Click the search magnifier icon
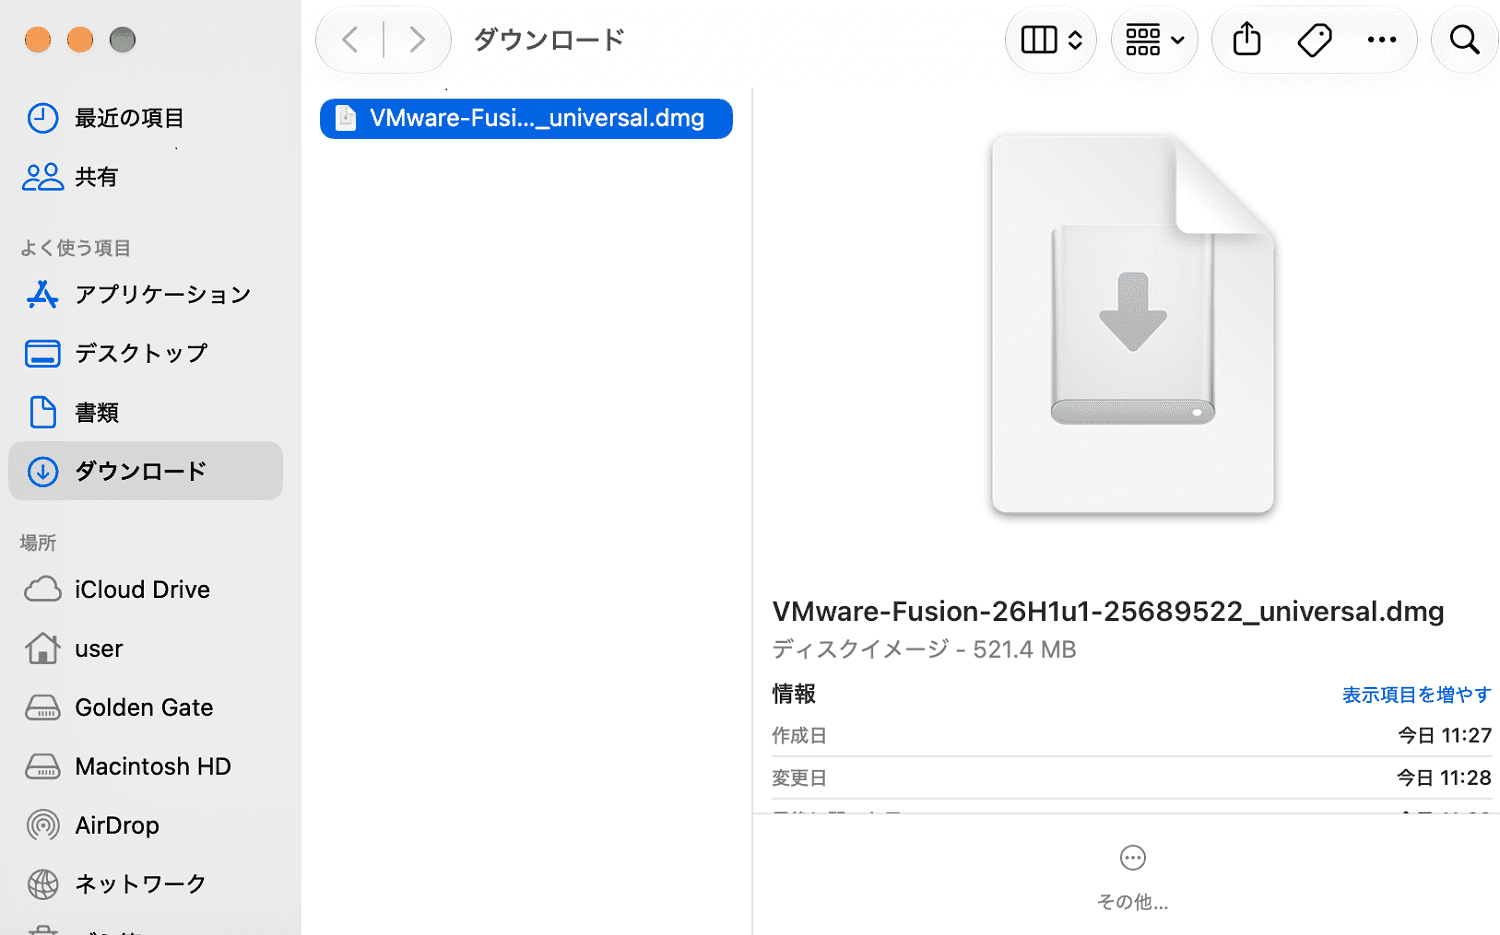The image size is (1500, 935). pyautogui.click(x=1465, y=40)
